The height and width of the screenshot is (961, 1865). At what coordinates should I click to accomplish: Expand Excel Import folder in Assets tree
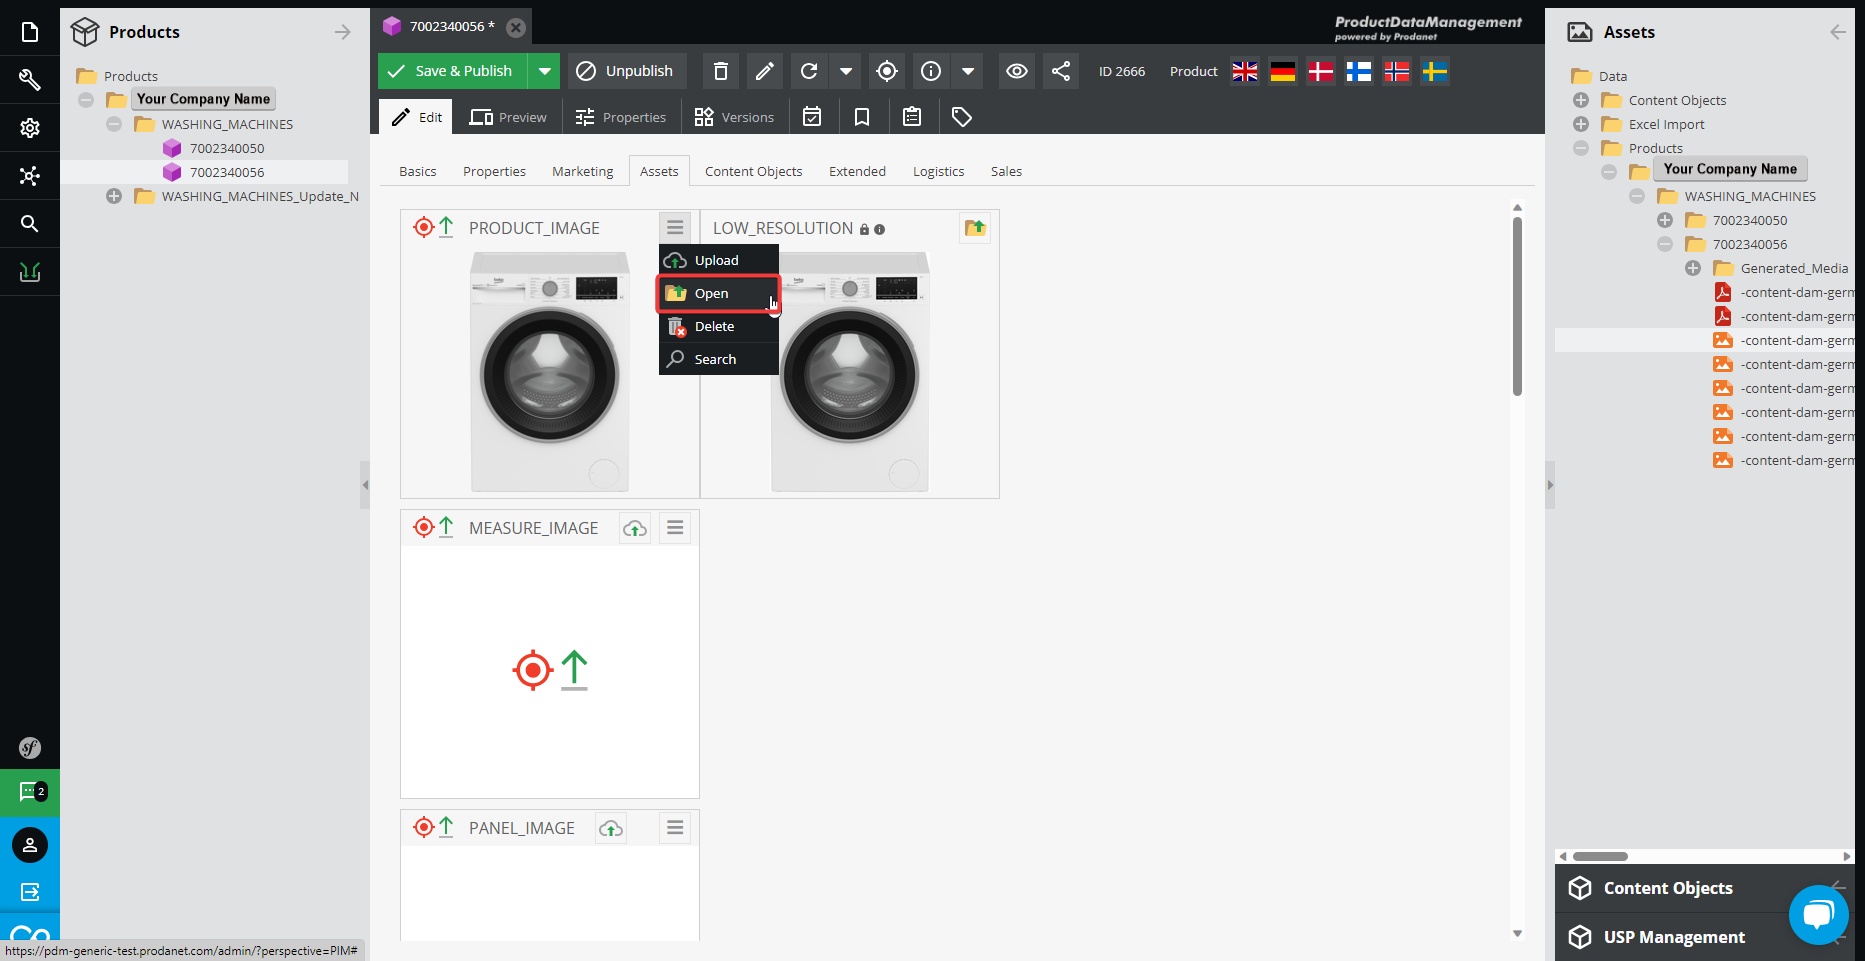[x=1581, y=124]
